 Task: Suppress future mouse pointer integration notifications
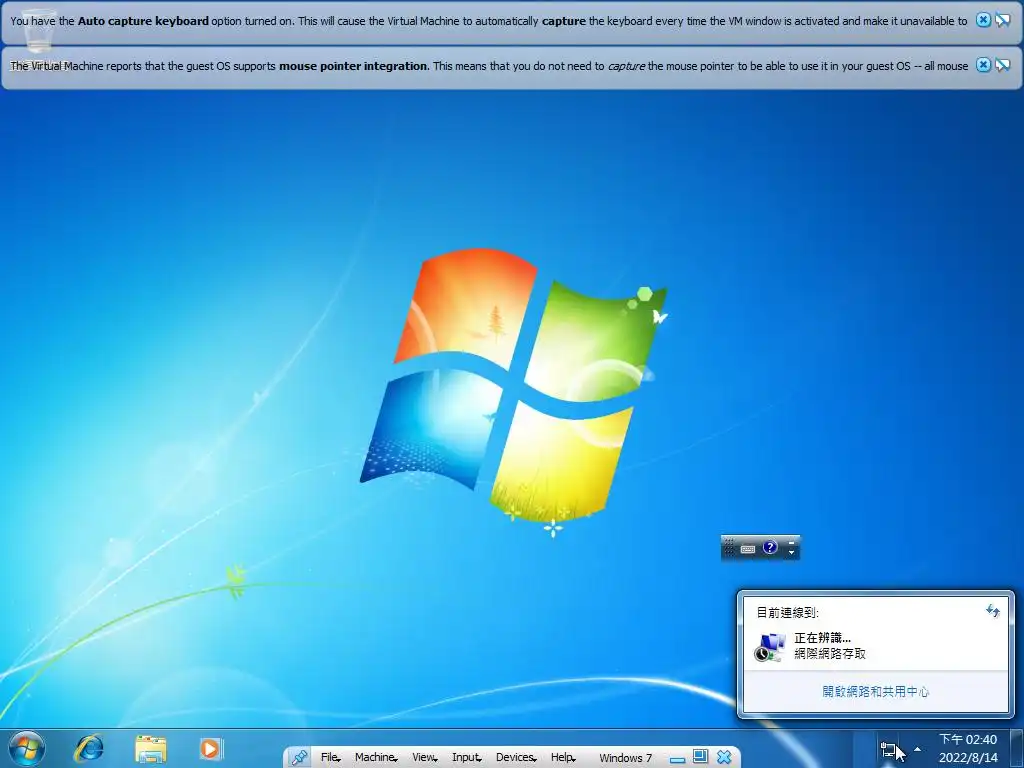tap(1002, 65)
